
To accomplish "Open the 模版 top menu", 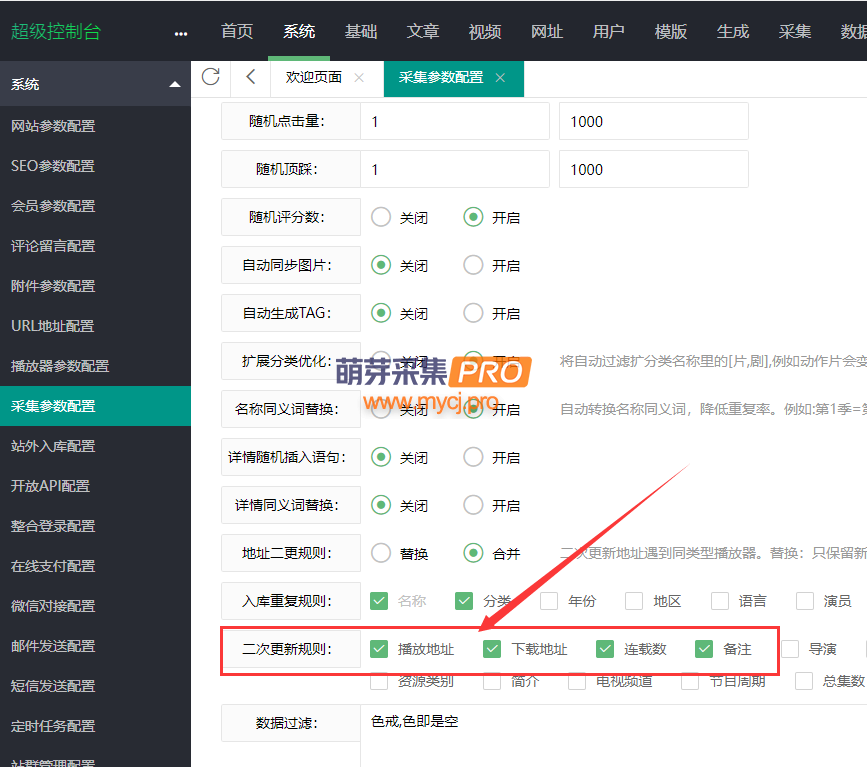I will [671, 32].
